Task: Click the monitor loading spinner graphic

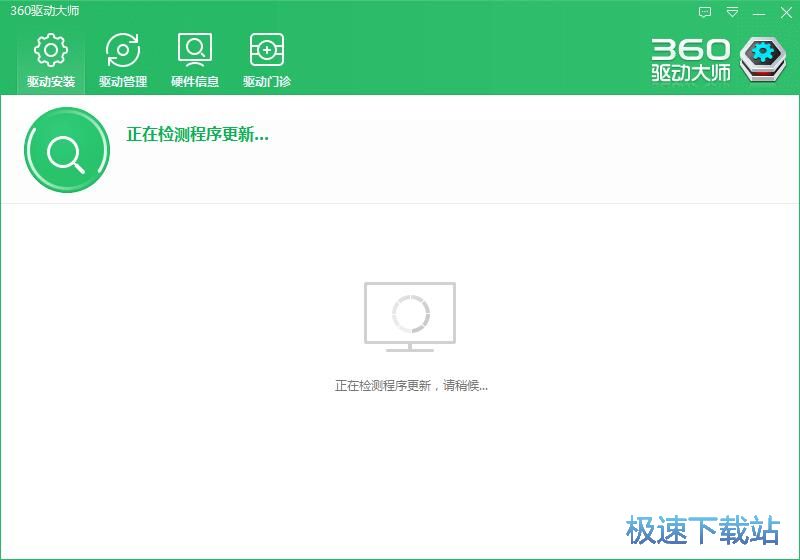Action: tap(410, 317)
